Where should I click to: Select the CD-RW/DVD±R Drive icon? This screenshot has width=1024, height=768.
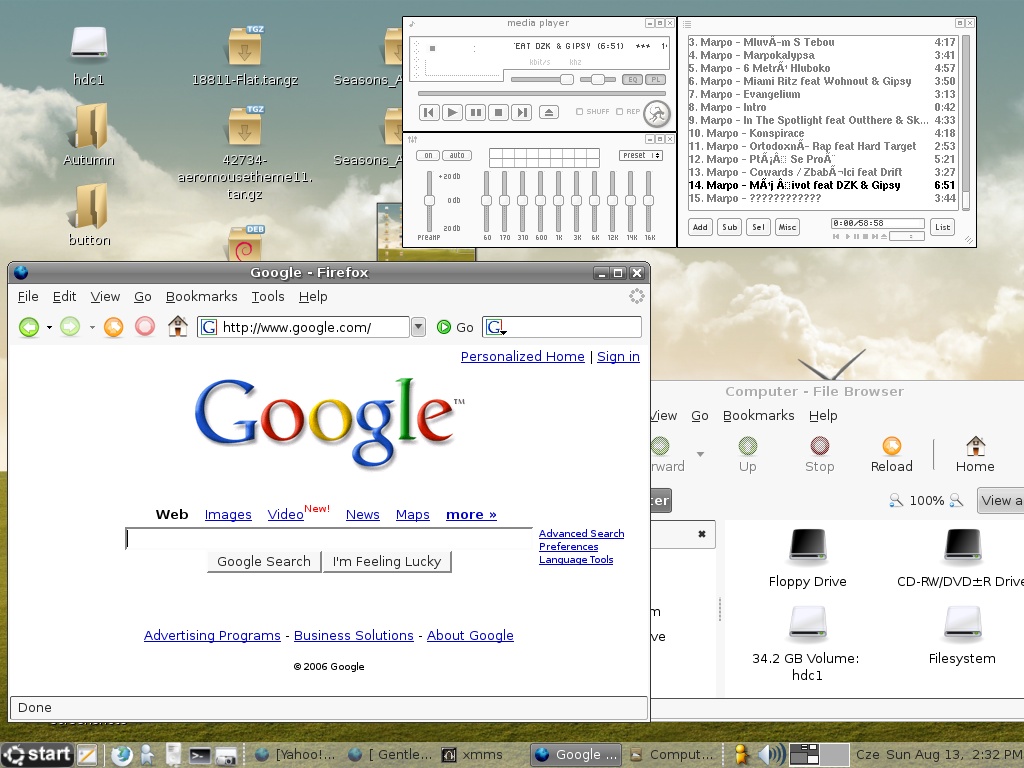pyautogui.click(x=963, y=546)
